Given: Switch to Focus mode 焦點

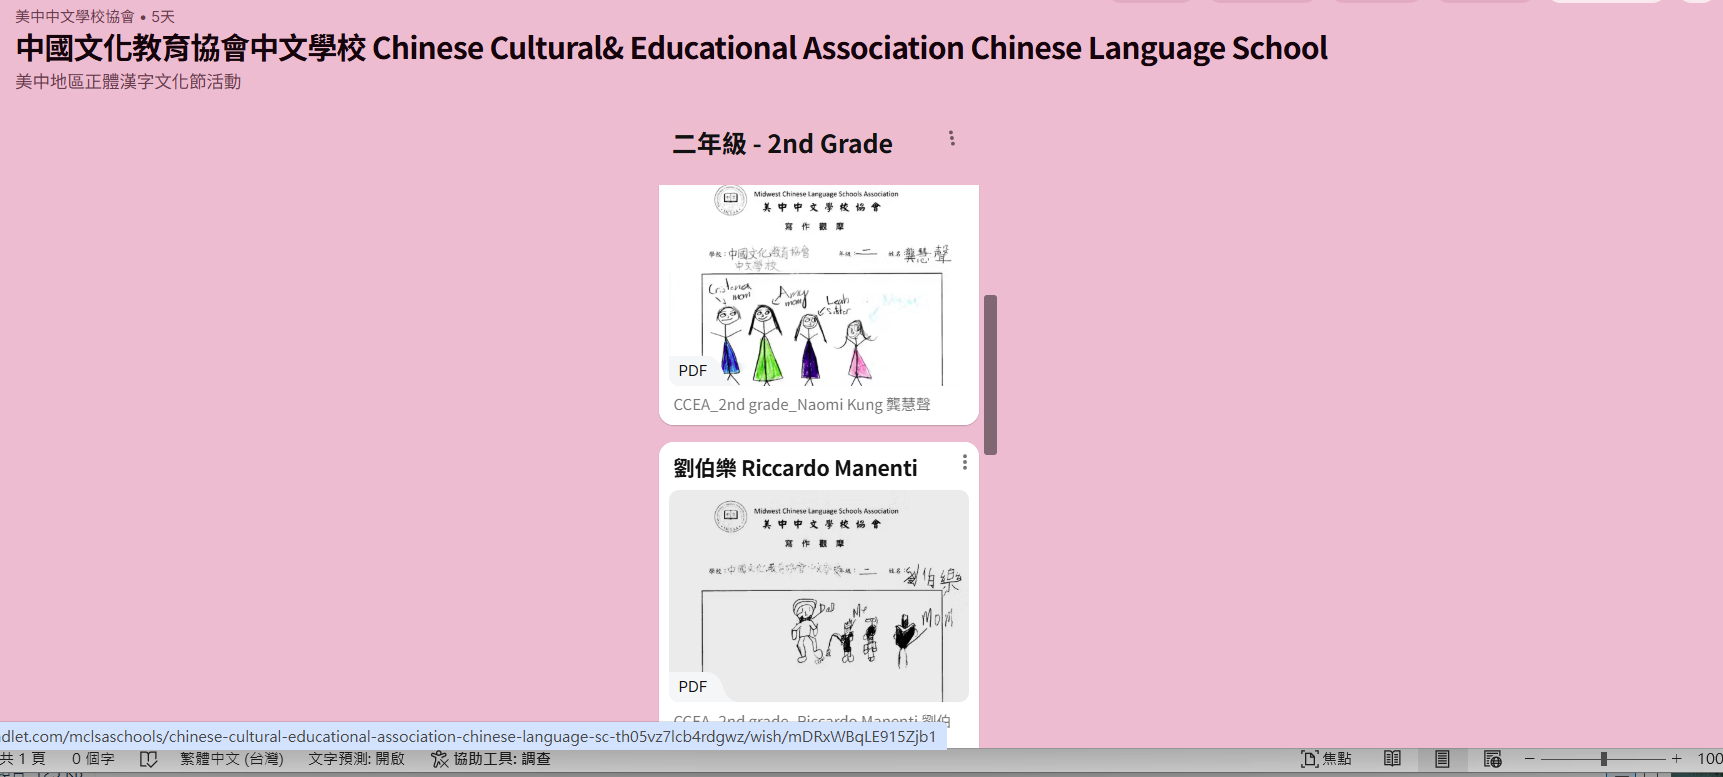Looking at the screenshot, I should point(1326,759).
